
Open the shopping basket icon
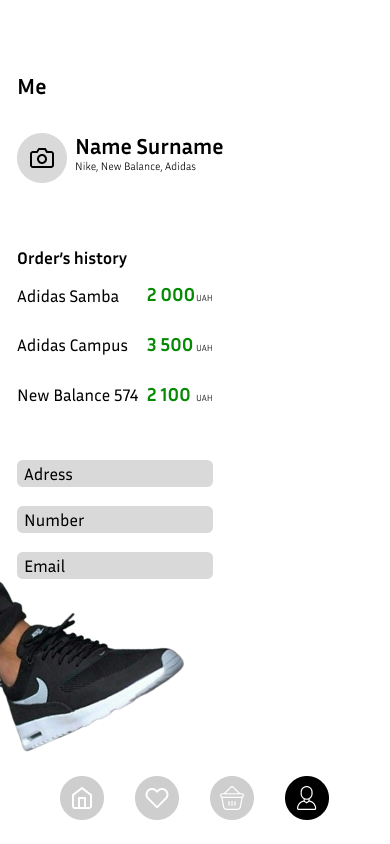232,798
